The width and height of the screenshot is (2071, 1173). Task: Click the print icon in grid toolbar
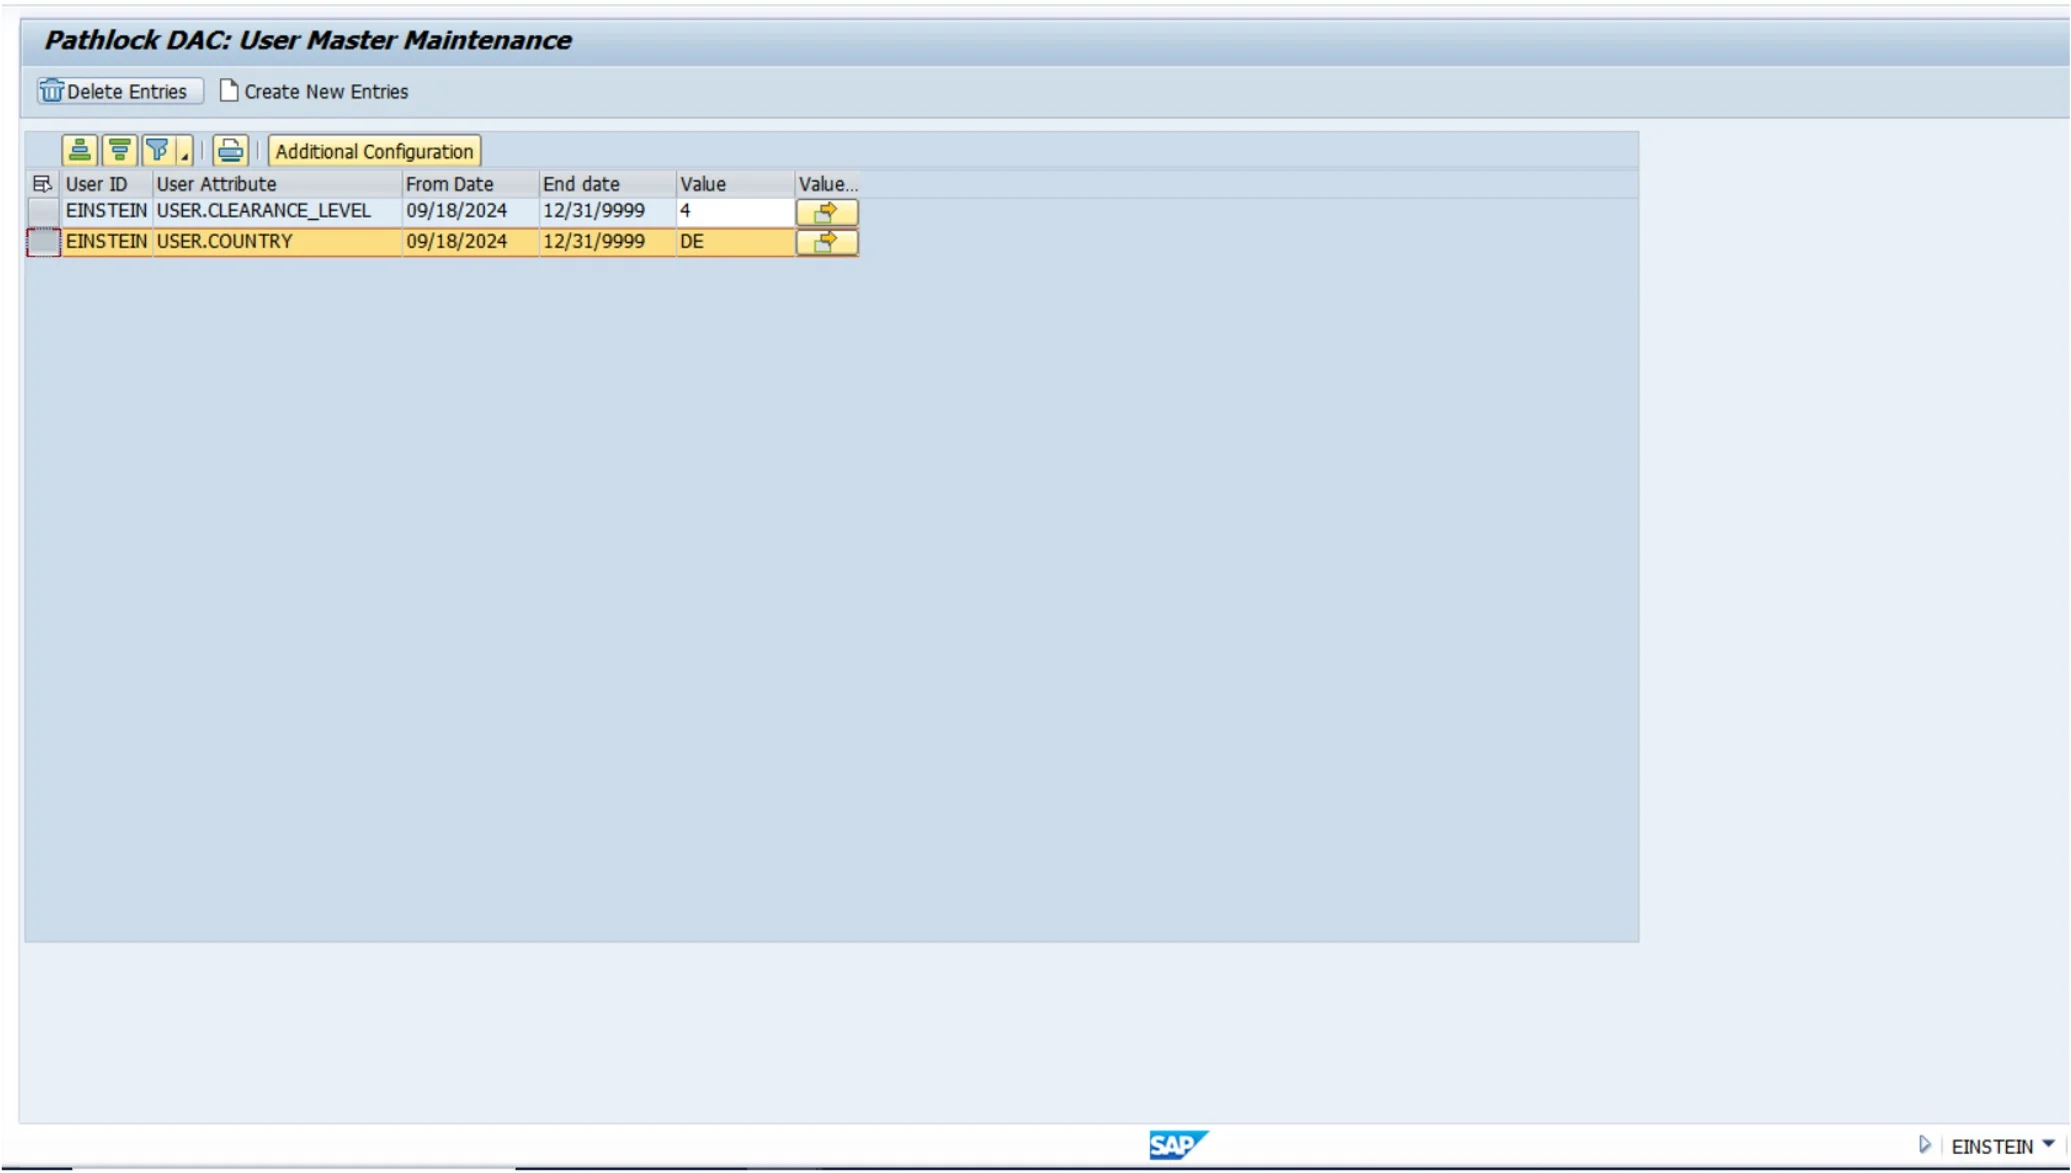coord(230,151)
